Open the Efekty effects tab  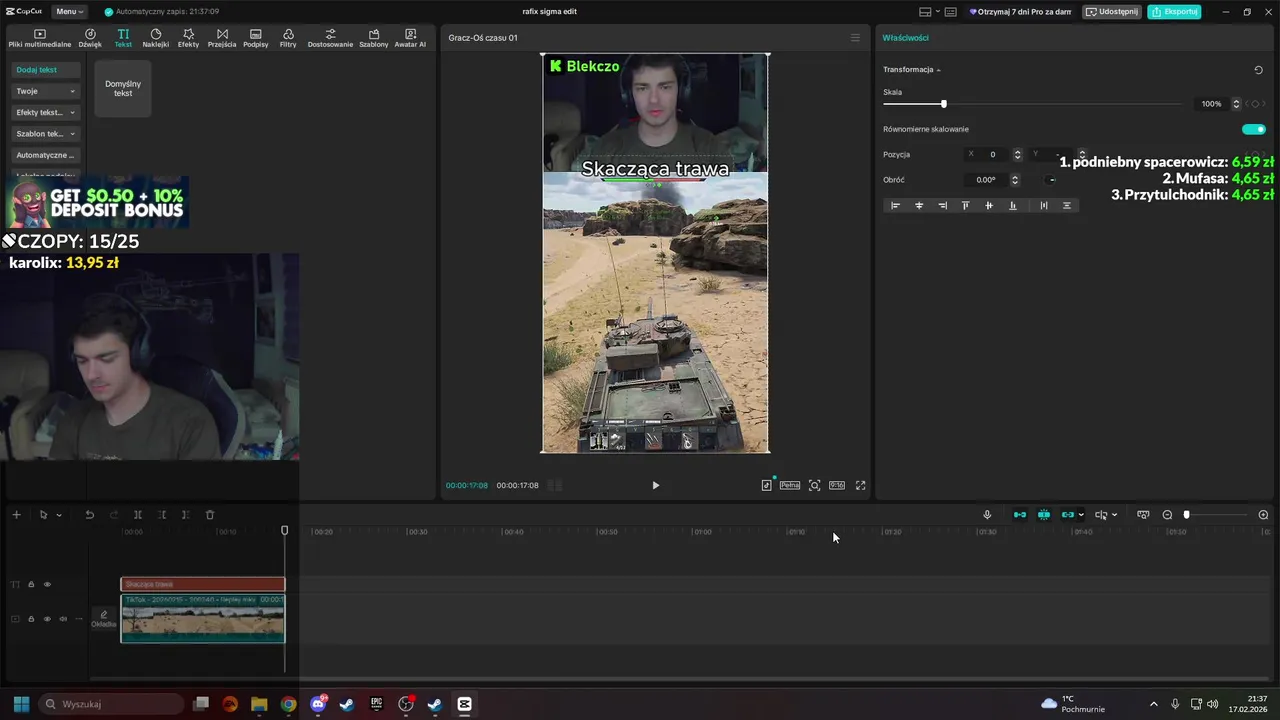click(x=188, y=38)
